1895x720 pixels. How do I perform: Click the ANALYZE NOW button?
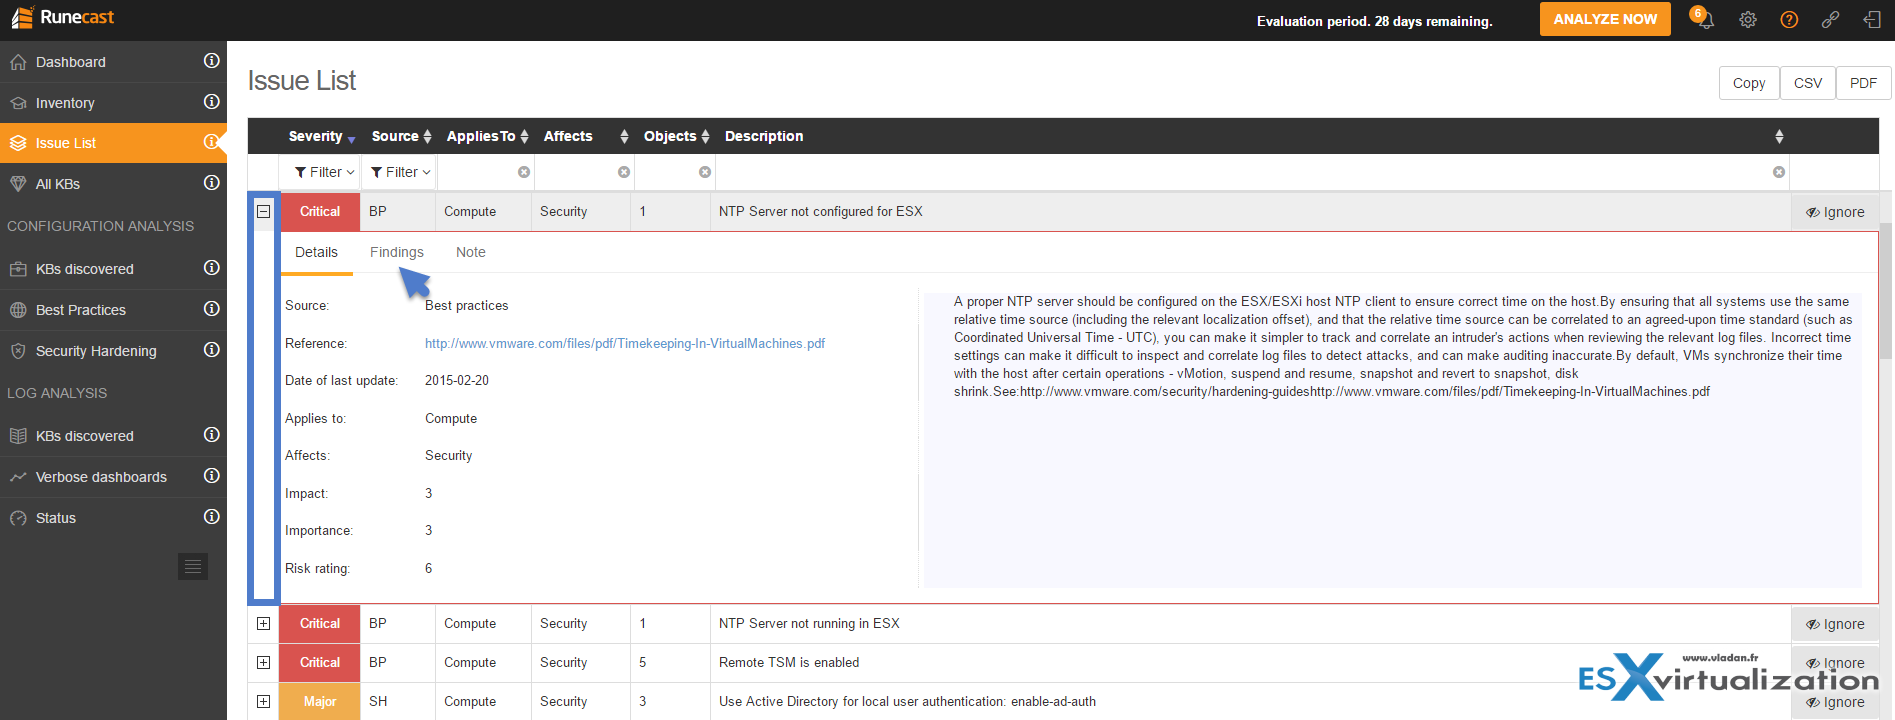[x=1605, y=19]
